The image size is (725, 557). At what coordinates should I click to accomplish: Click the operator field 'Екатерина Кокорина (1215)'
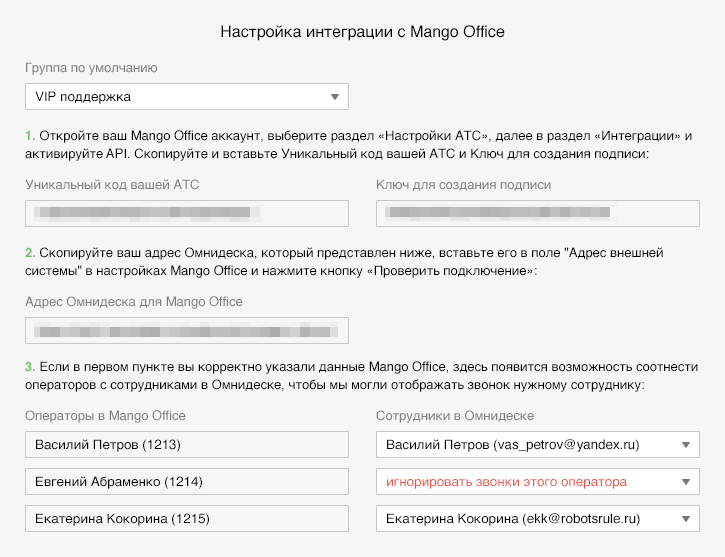click(x=187, y=519)
